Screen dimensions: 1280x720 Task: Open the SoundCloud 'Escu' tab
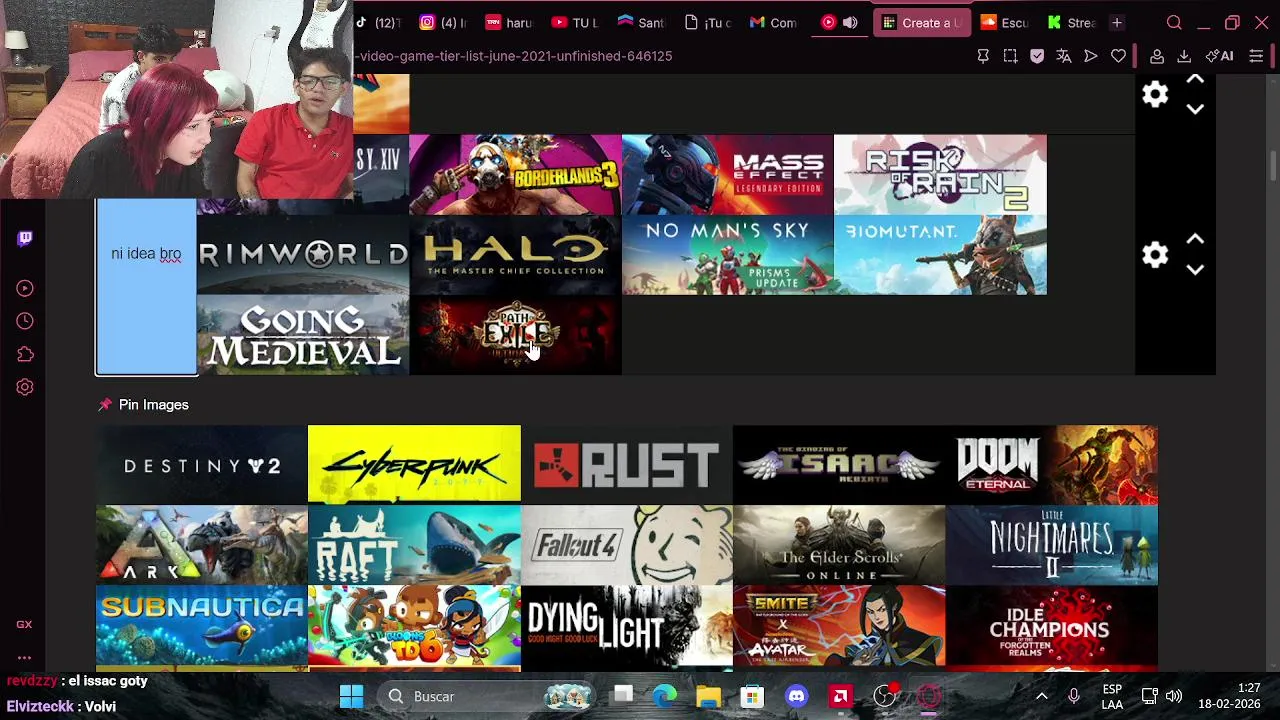[1004, 22]
